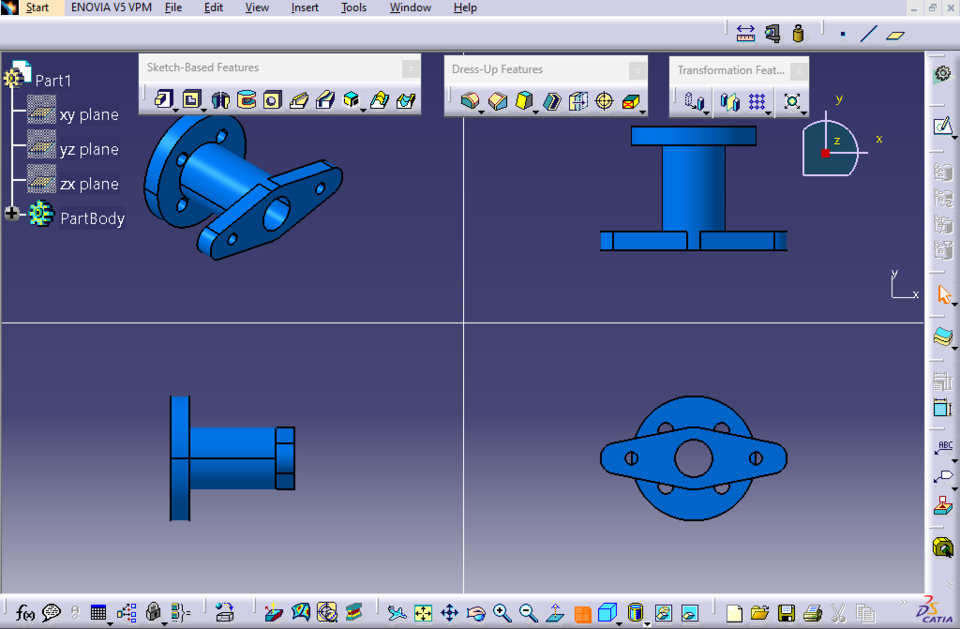960x629 pixels.
Task: Select the Zoom In tool
Action: click(x=500, y=612)
